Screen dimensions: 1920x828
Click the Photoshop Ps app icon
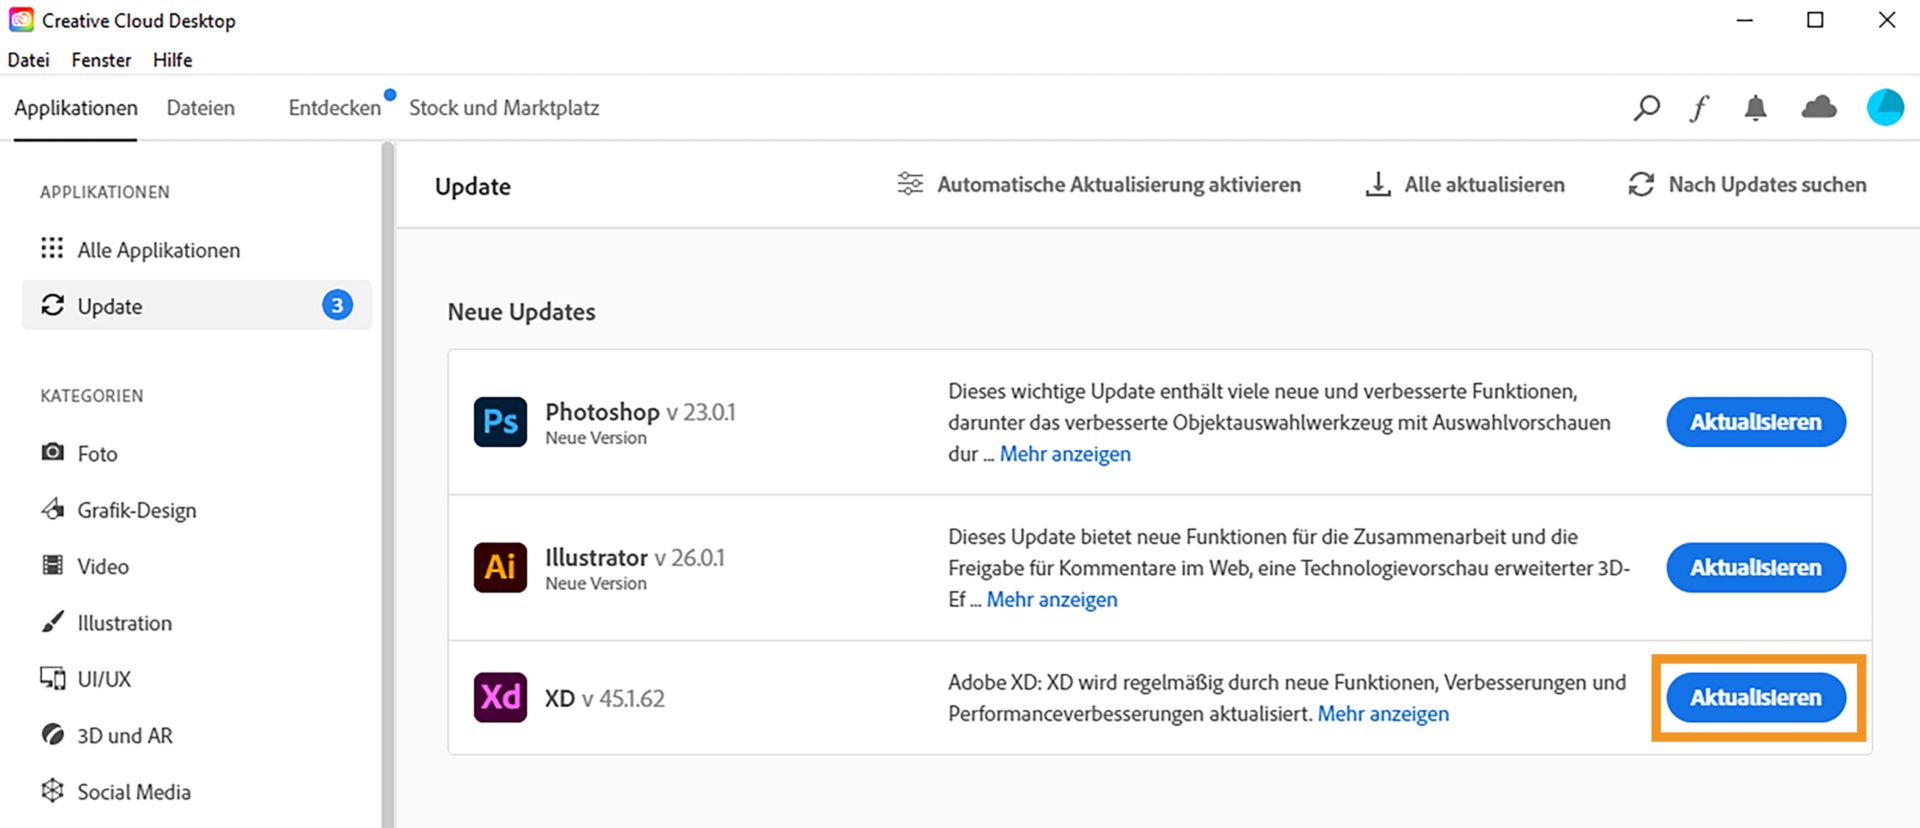pyautogui.click(x=500, y=421)
